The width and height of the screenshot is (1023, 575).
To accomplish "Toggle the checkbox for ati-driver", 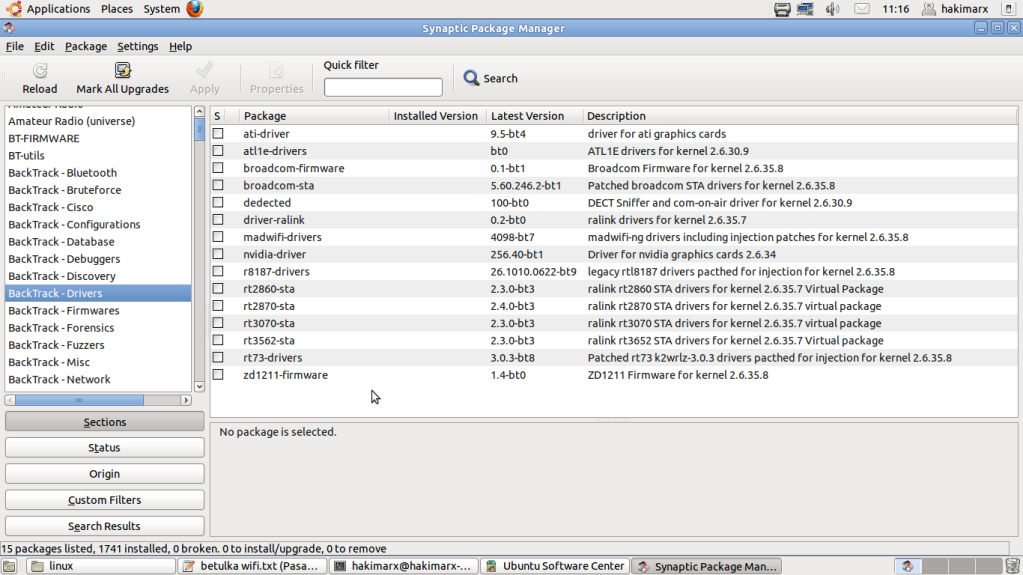I will coord(218,133).
